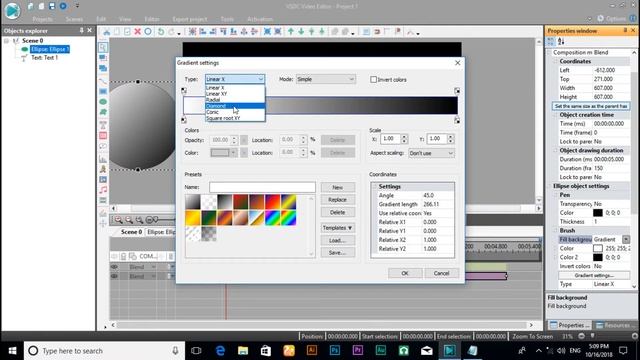This screenshot has height=360, width=640.
Task: Open Microsoft Edge from the taskbar
Action: pyautogui.click(x=220, y=351)
